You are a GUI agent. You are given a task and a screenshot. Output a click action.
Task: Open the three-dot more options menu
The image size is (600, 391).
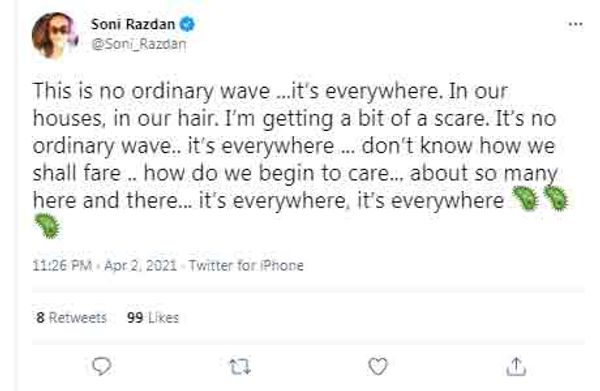[576, 24]
